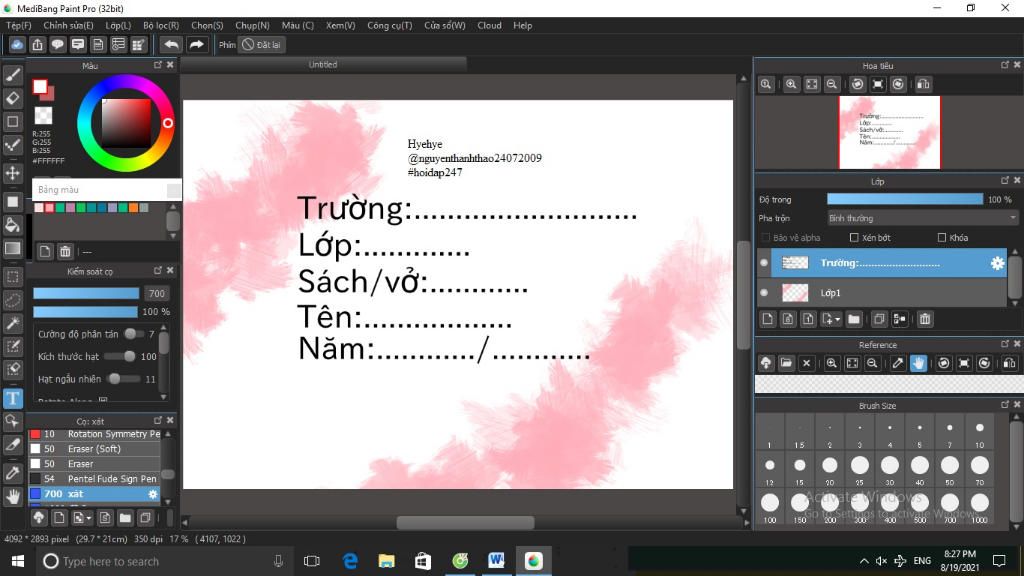Toggle the transparent color swatch

point(43,116)
